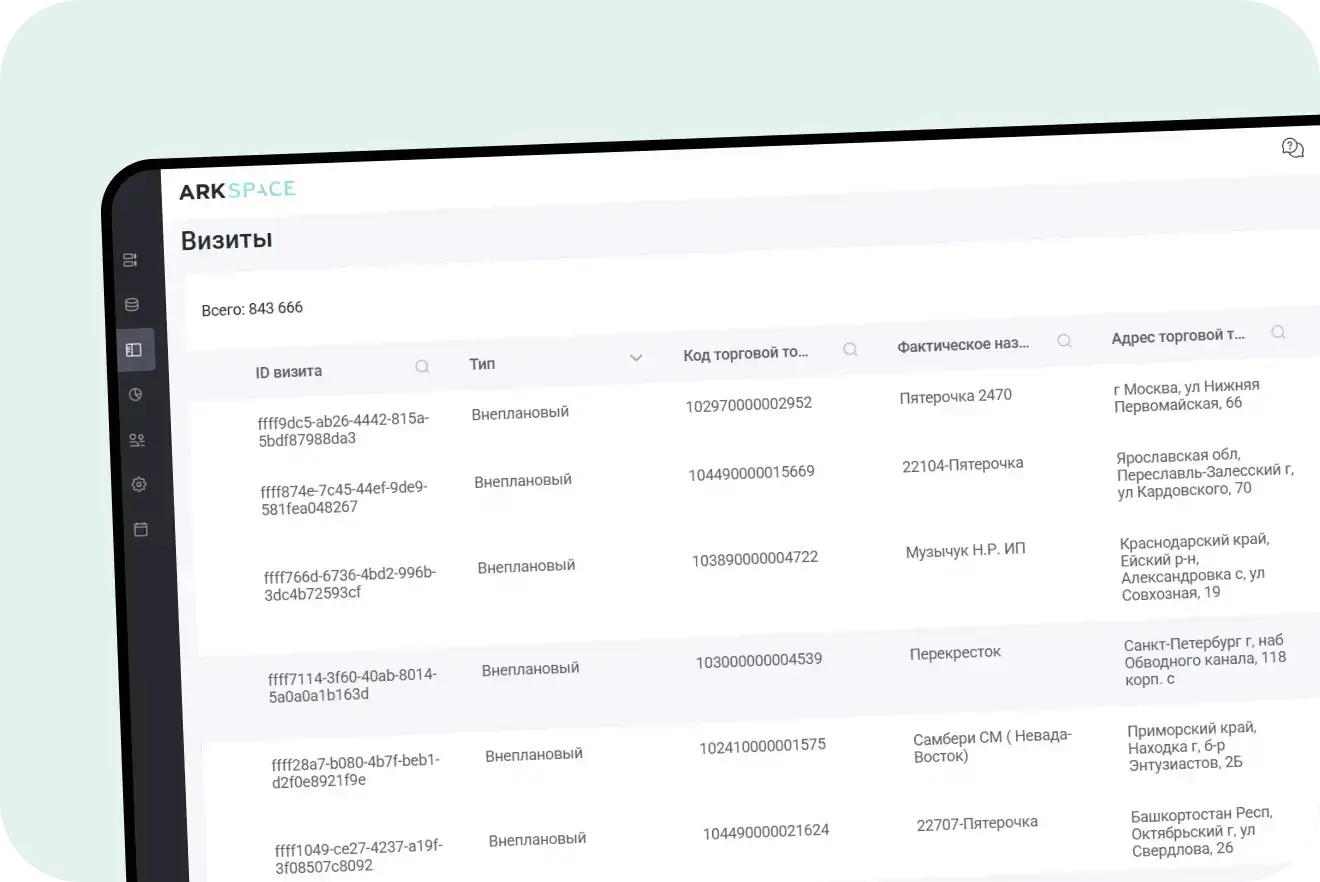
Task: Click the ARKSPACE logo
Action: [237, 190]
